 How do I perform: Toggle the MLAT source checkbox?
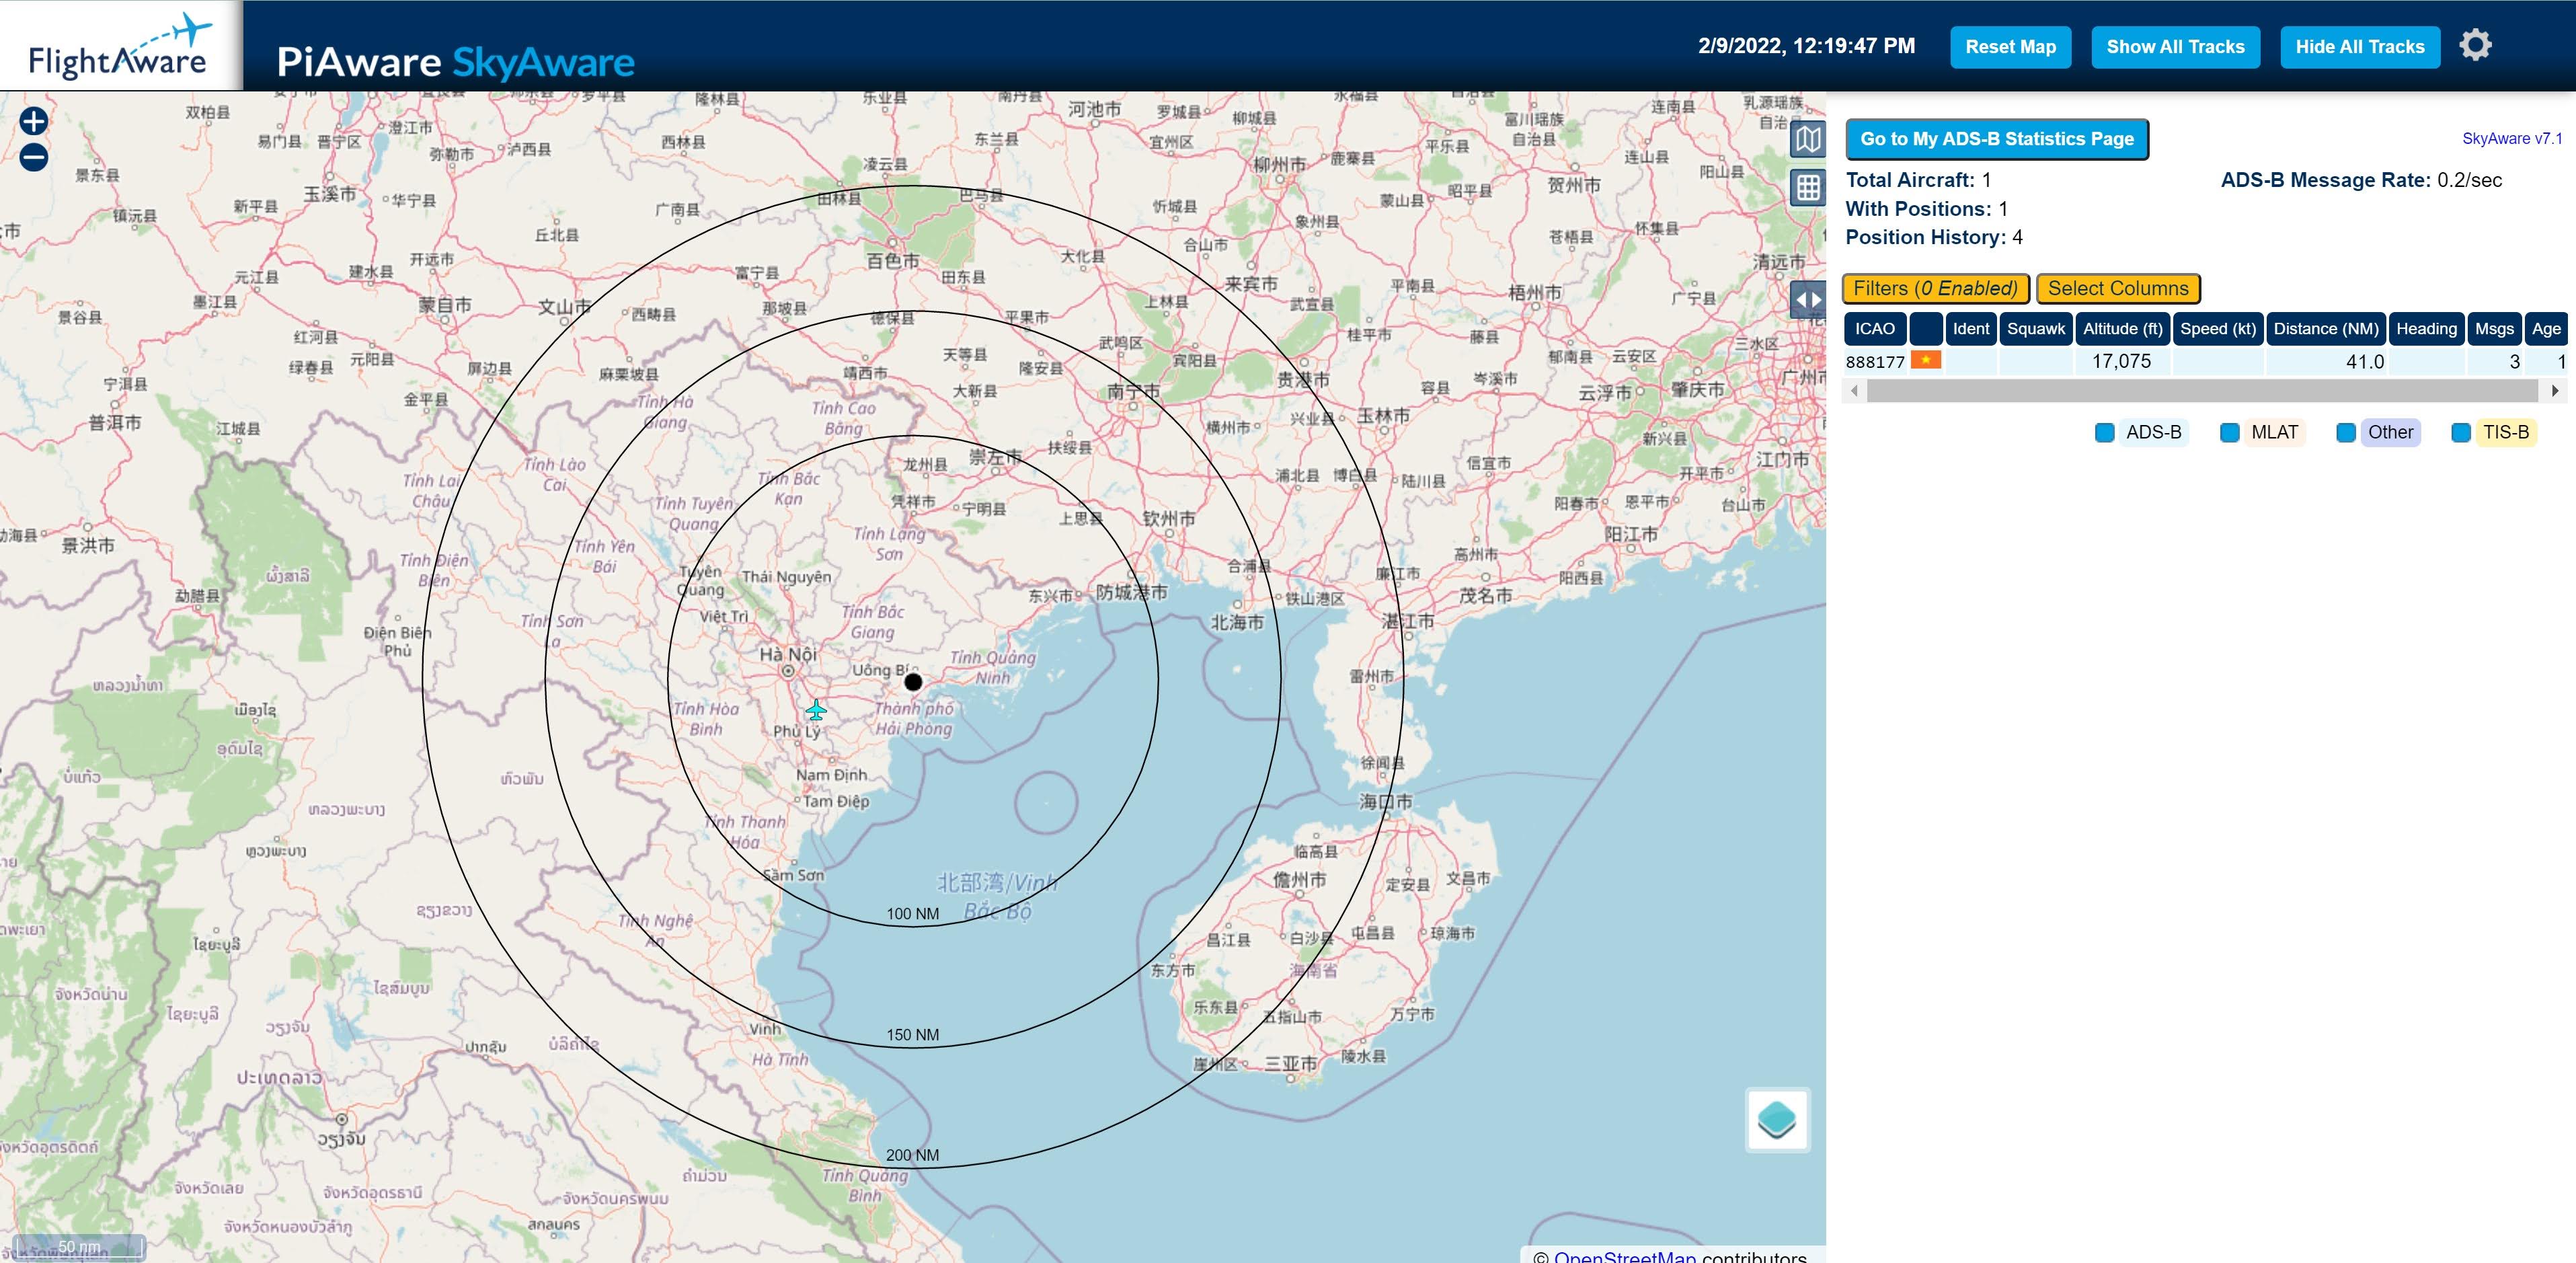coord(2229,432)
